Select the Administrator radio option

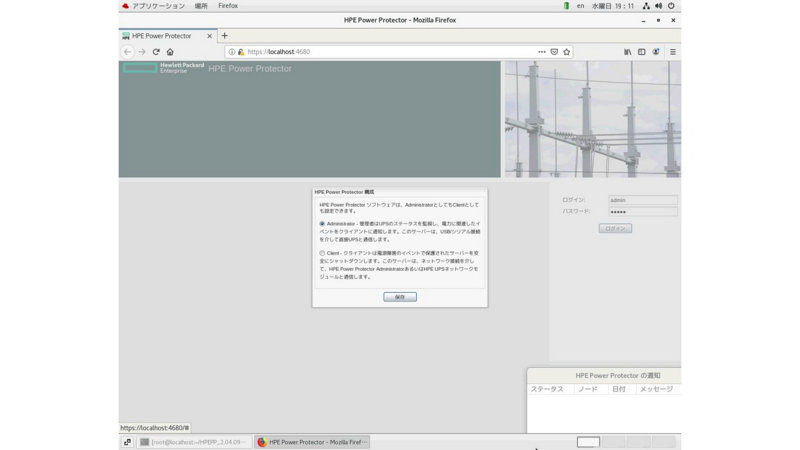tap(322, 223)
